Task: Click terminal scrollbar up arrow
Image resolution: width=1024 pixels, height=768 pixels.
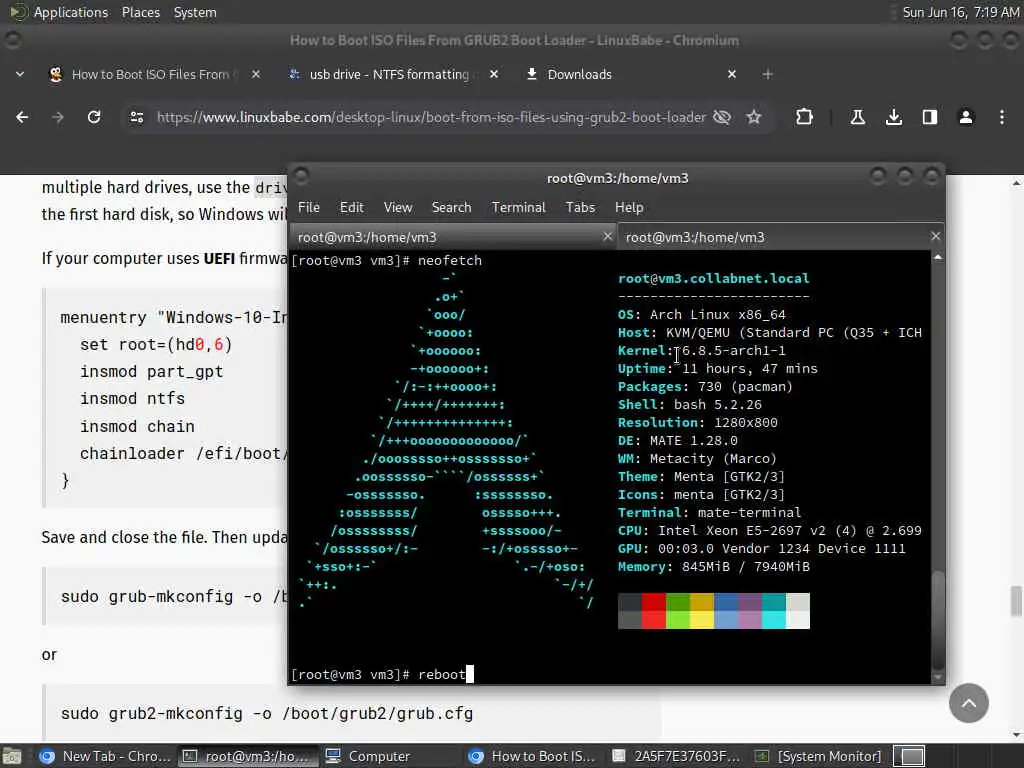Action: coord(938,258)
